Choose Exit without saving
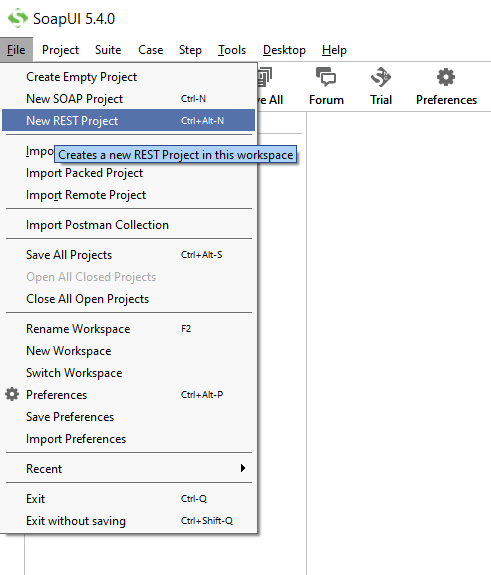This screenshot has width=491, height=575. coord(128,520)
